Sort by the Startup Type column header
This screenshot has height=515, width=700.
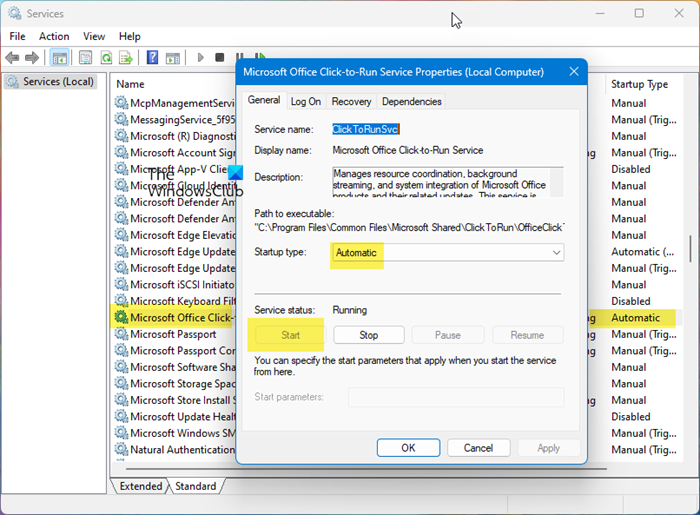pyautogui.click(x=640, y=84)
